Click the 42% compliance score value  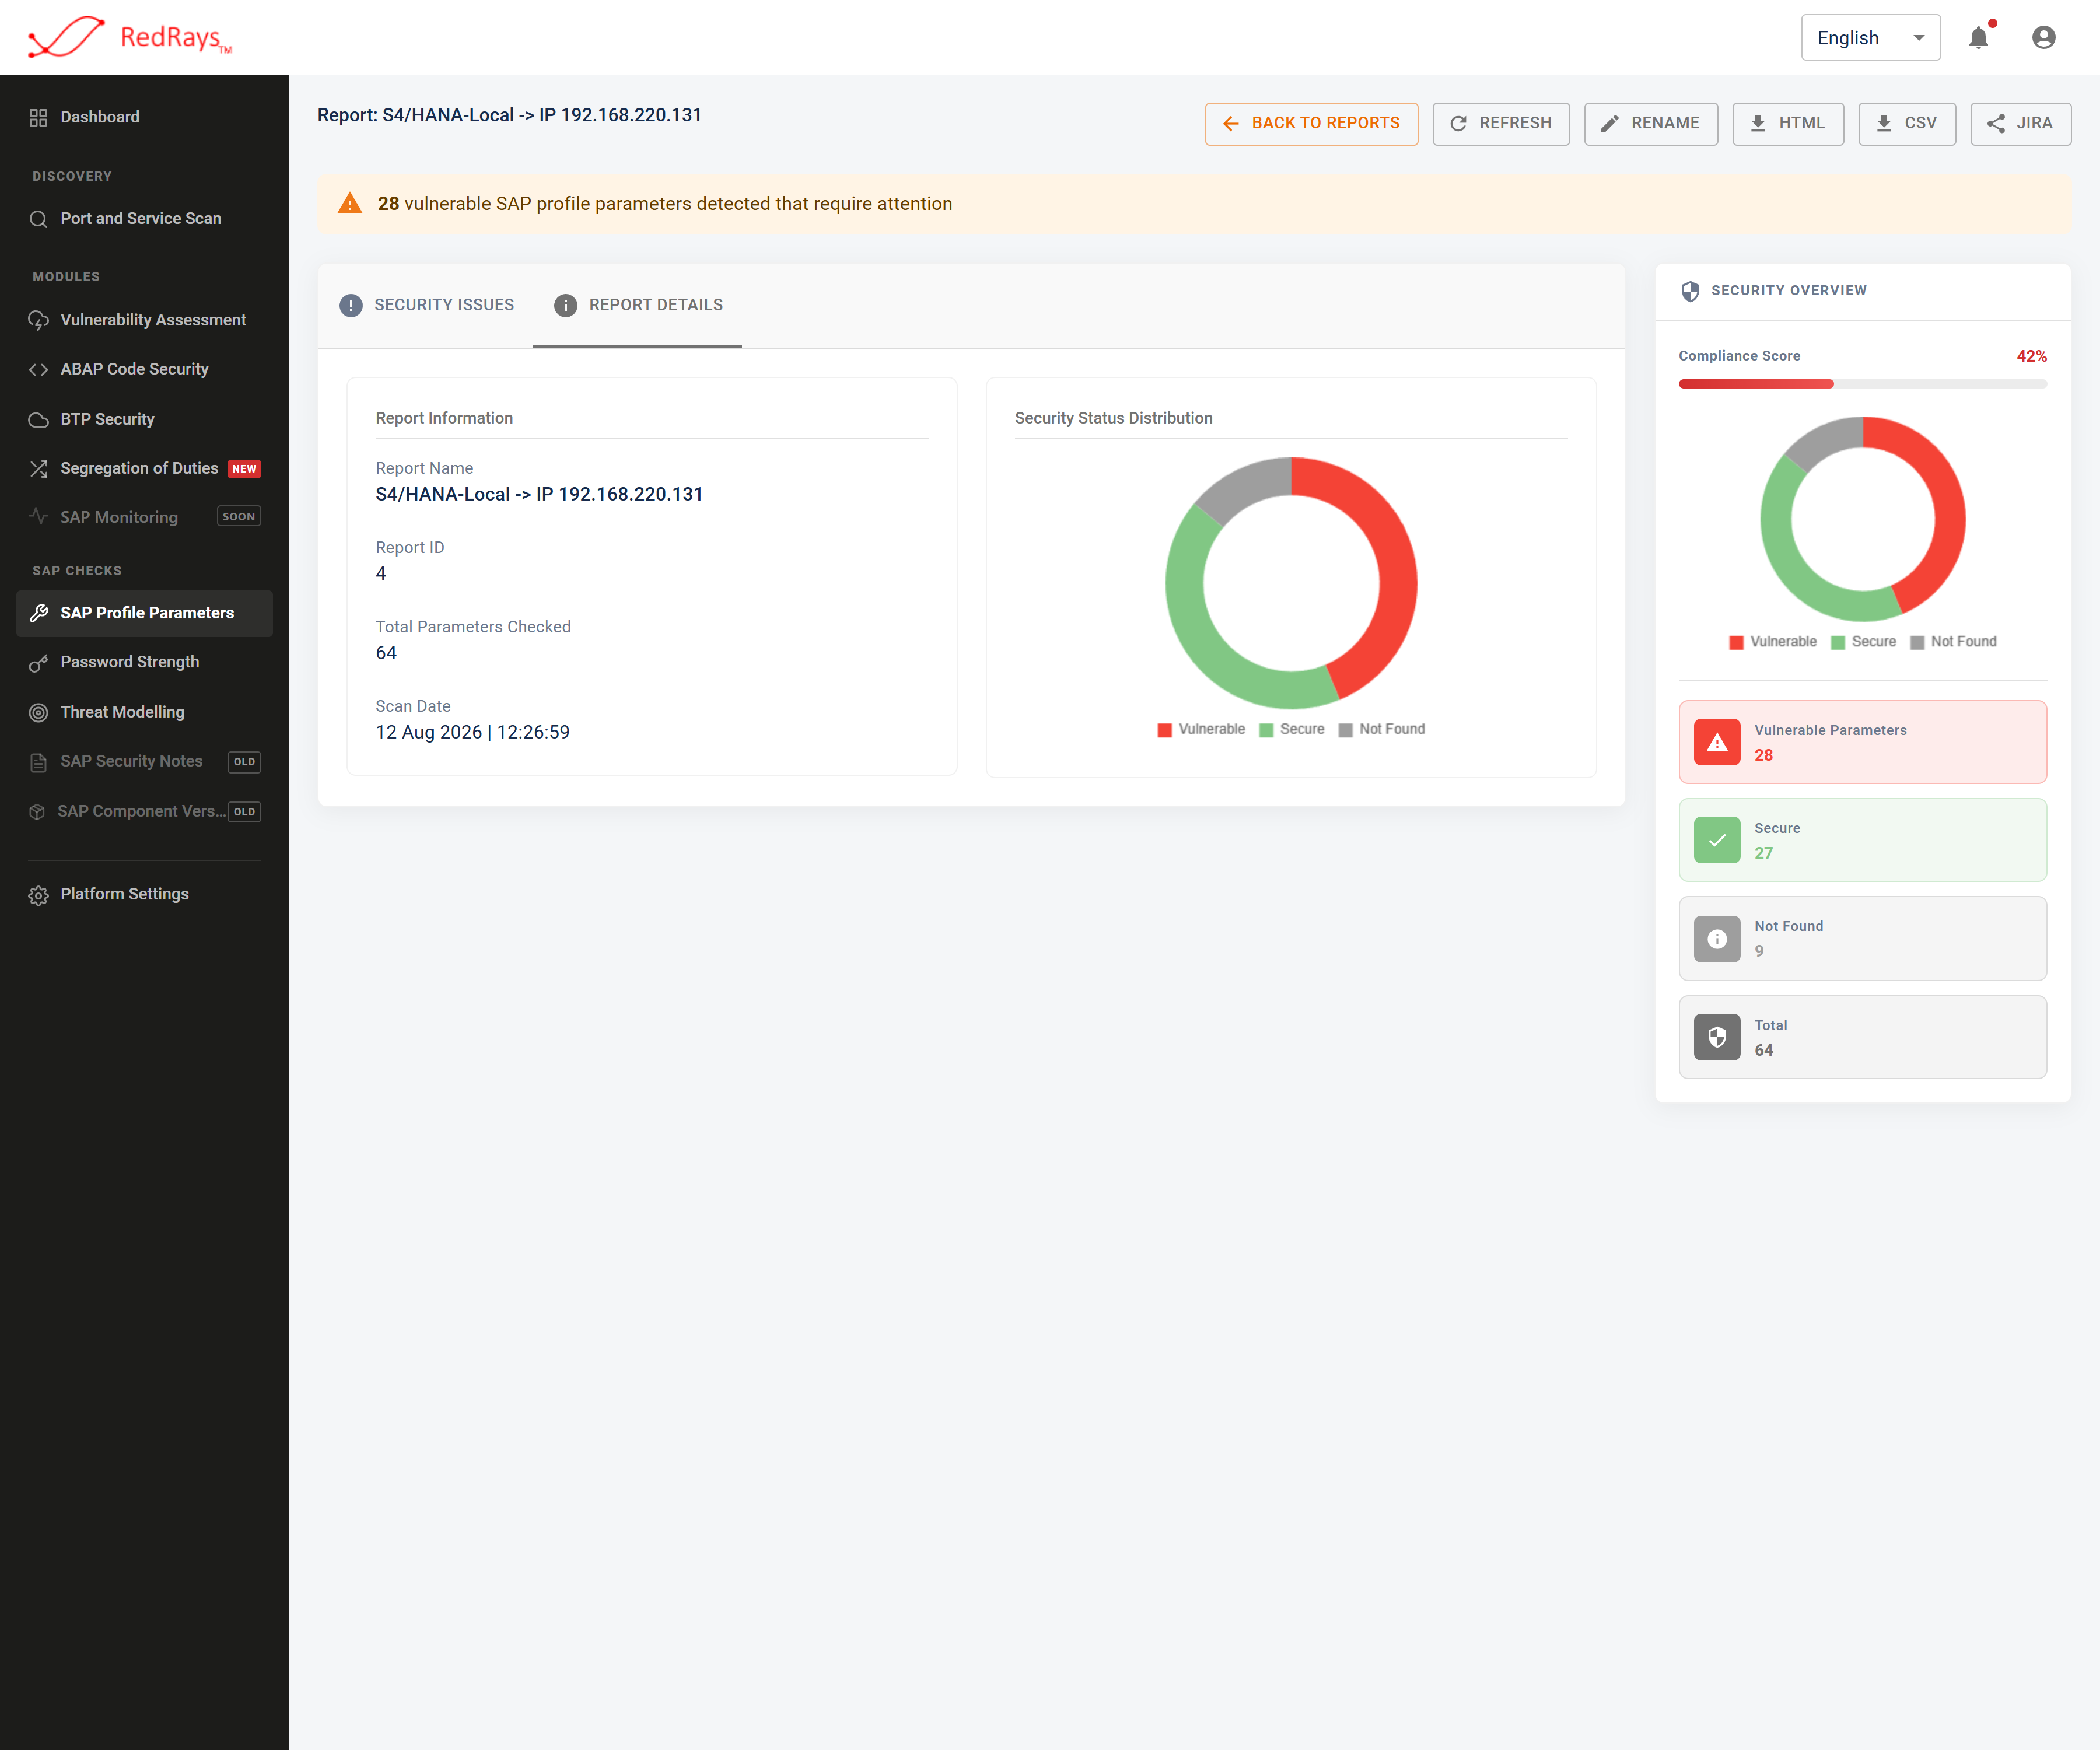pos(2031,357)
